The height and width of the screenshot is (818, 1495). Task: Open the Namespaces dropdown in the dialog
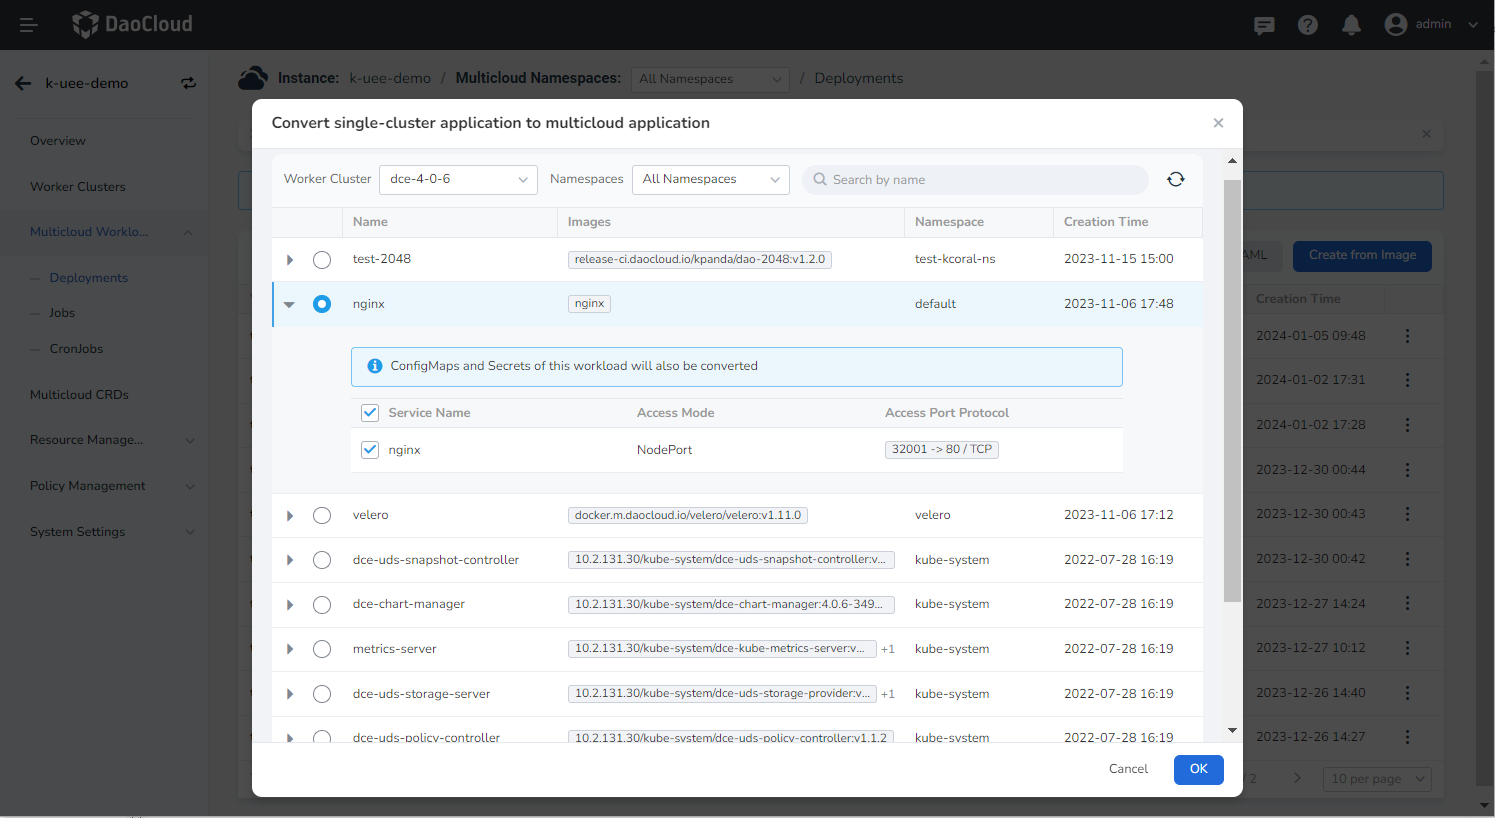[710, 180]
